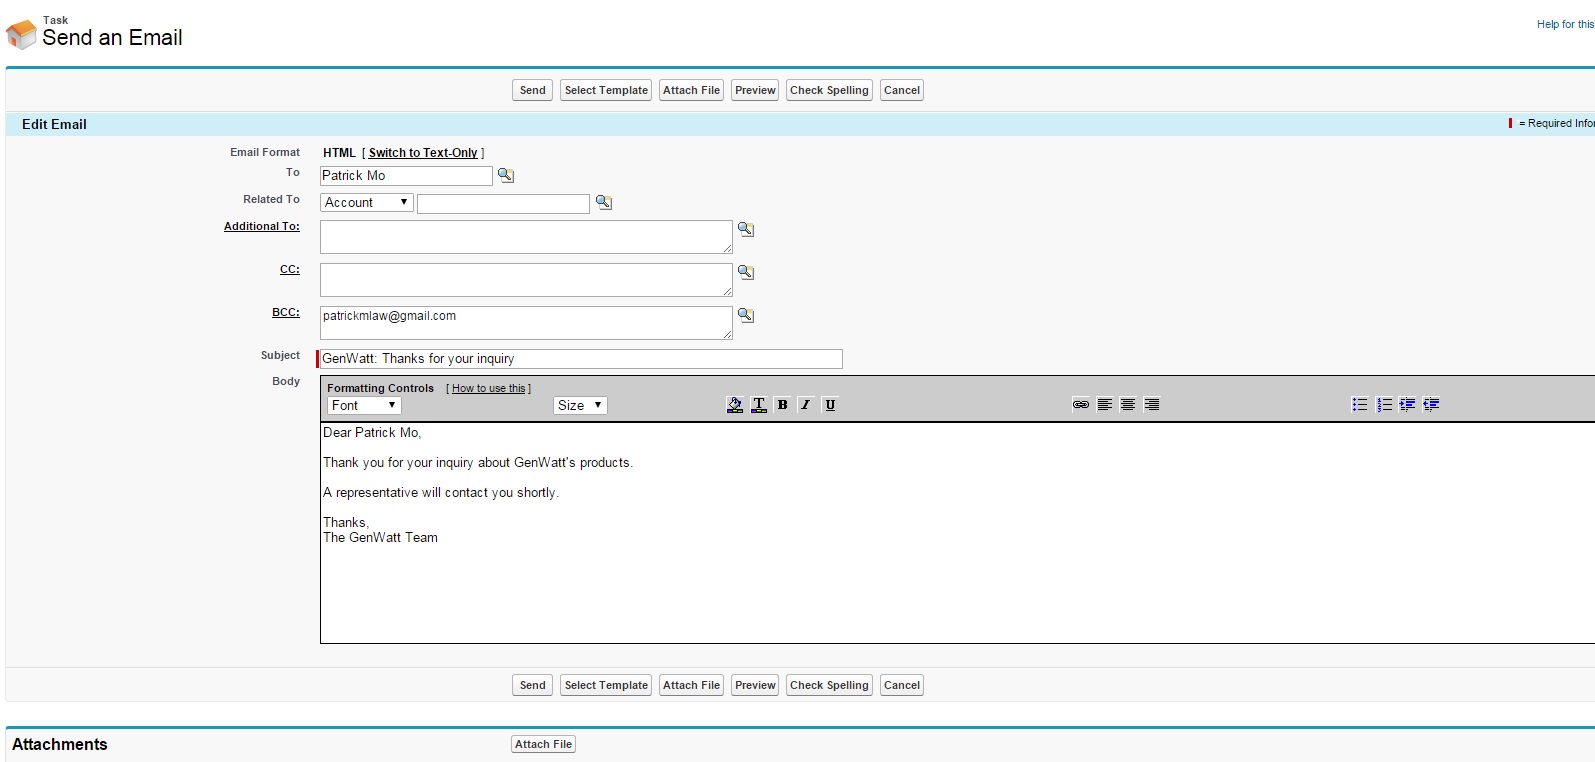Insert a hyperlink with the link icon
Image resolution: width=1595 pixels, height=762 pixels.
tap(1081, 405)
